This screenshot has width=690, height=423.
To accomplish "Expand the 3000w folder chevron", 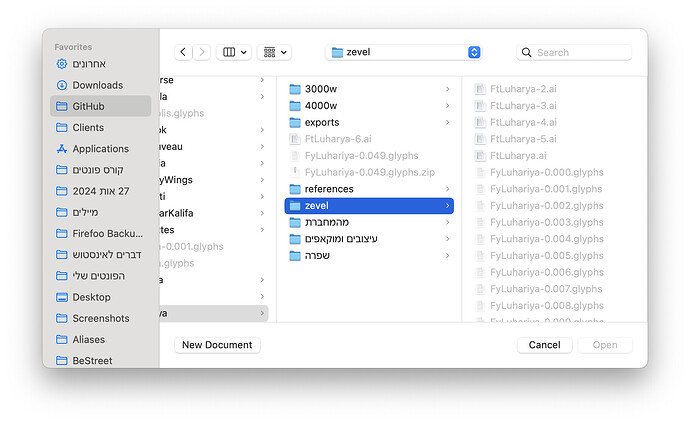I will (x=448, y=89).
